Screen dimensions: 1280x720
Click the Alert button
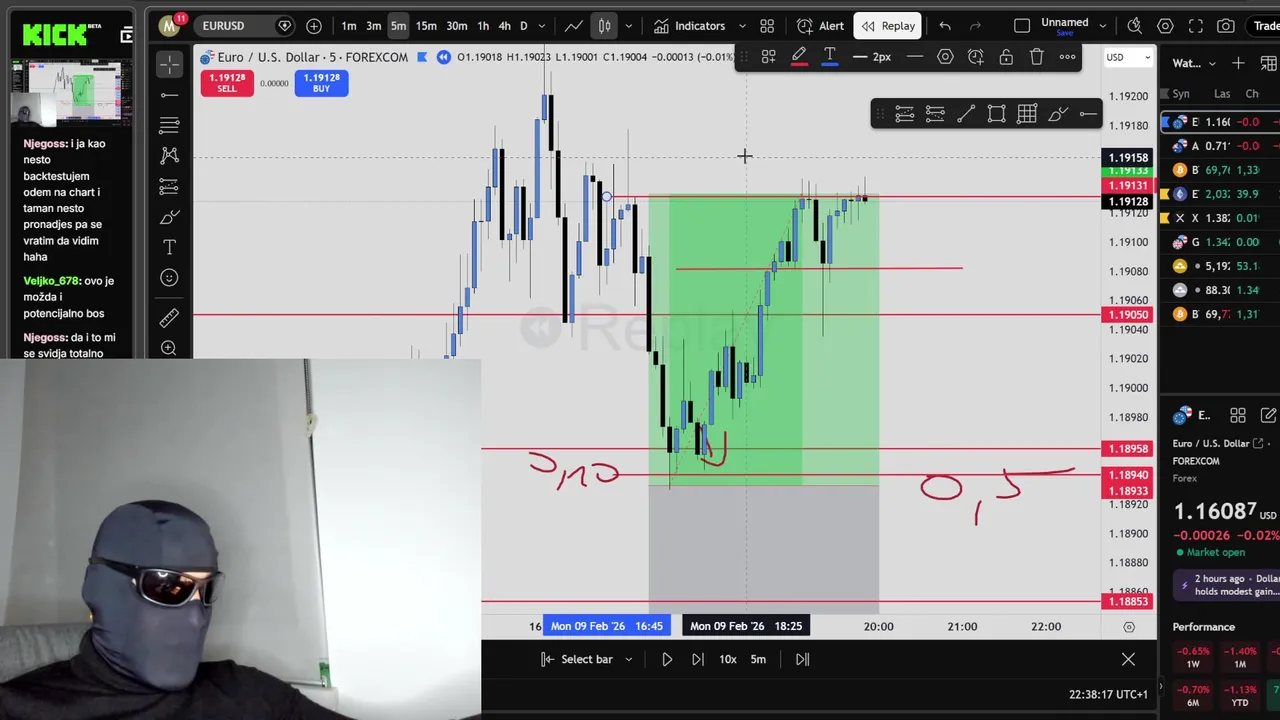coord(821,26)
